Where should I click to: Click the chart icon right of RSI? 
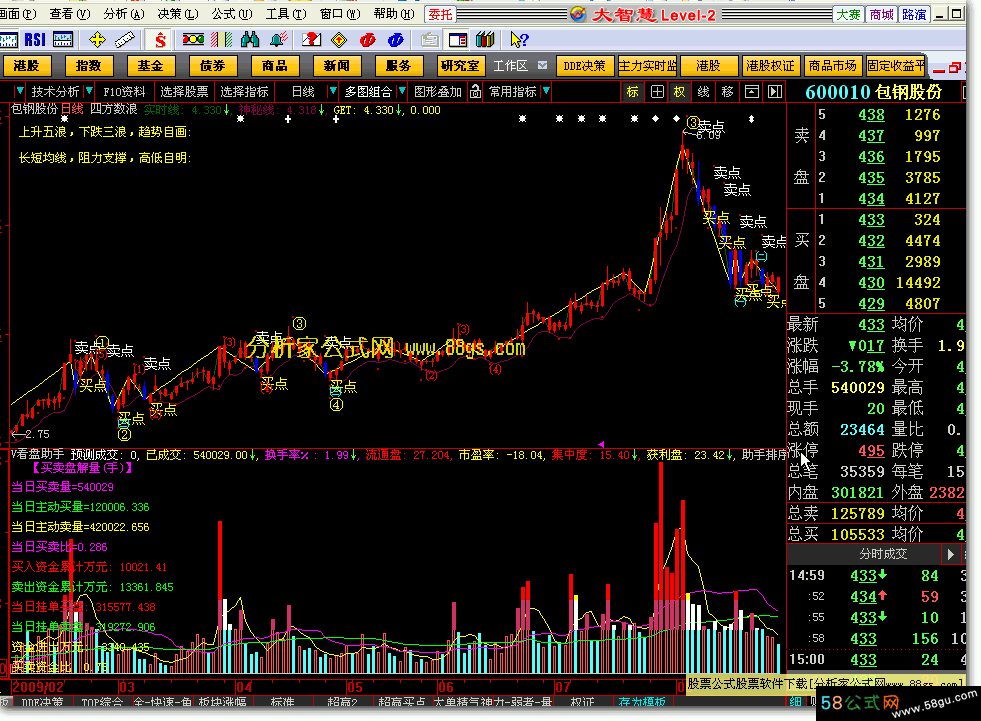coord(63,40)
